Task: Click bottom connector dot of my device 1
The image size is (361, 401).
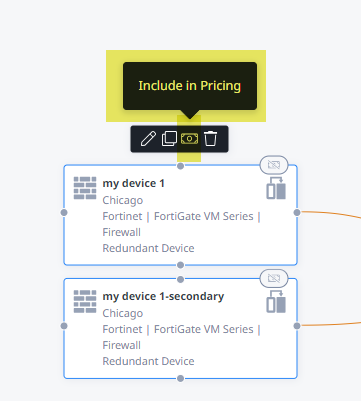Action: (180, 265)
